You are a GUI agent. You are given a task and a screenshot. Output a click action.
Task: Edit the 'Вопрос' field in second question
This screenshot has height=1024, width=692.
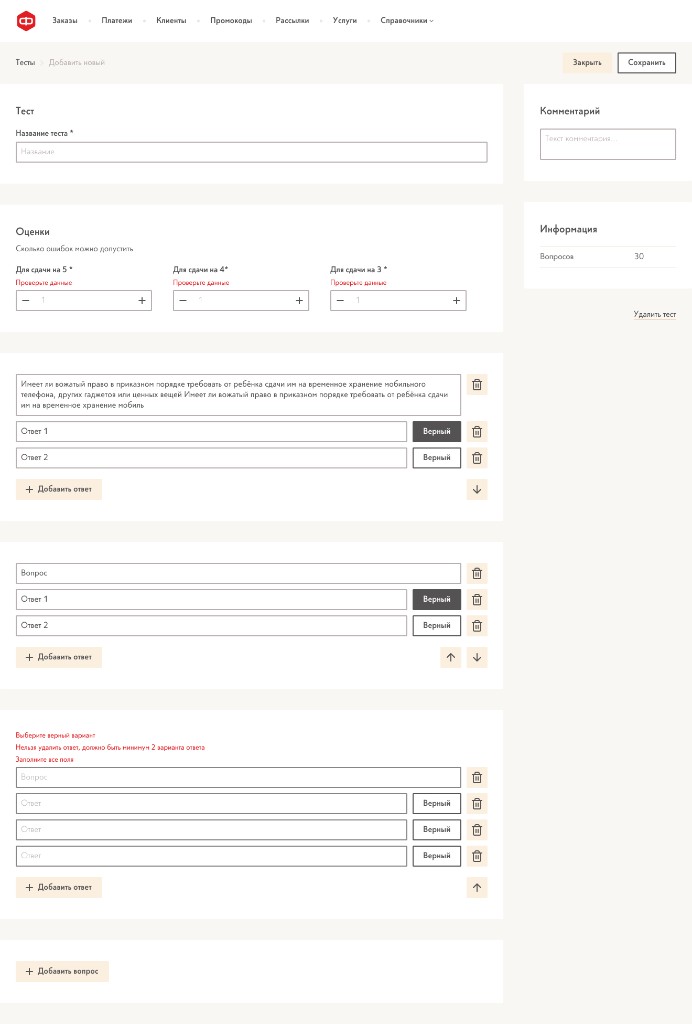pos(238,573)
